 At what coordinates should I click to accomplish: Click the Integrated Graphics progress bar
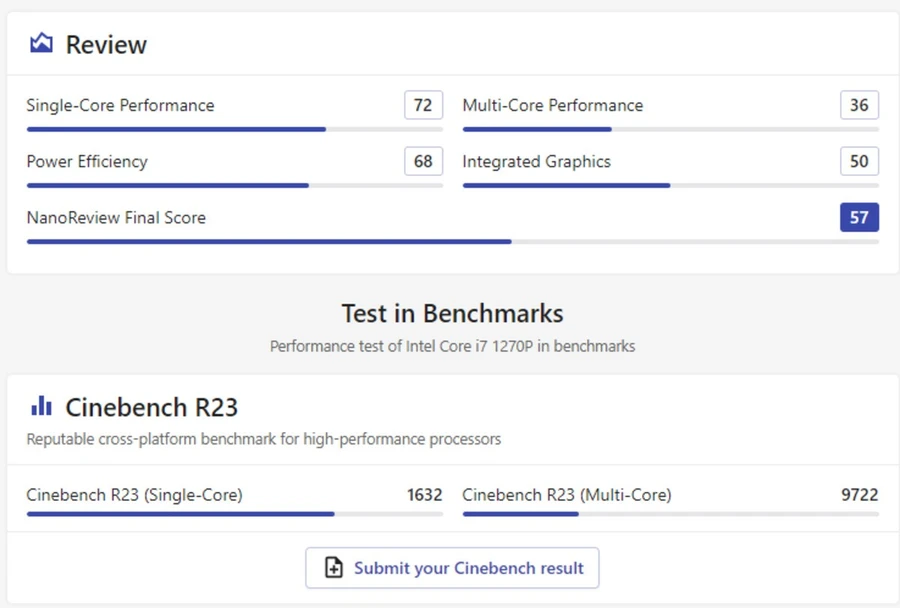click(x=670, y=185)
